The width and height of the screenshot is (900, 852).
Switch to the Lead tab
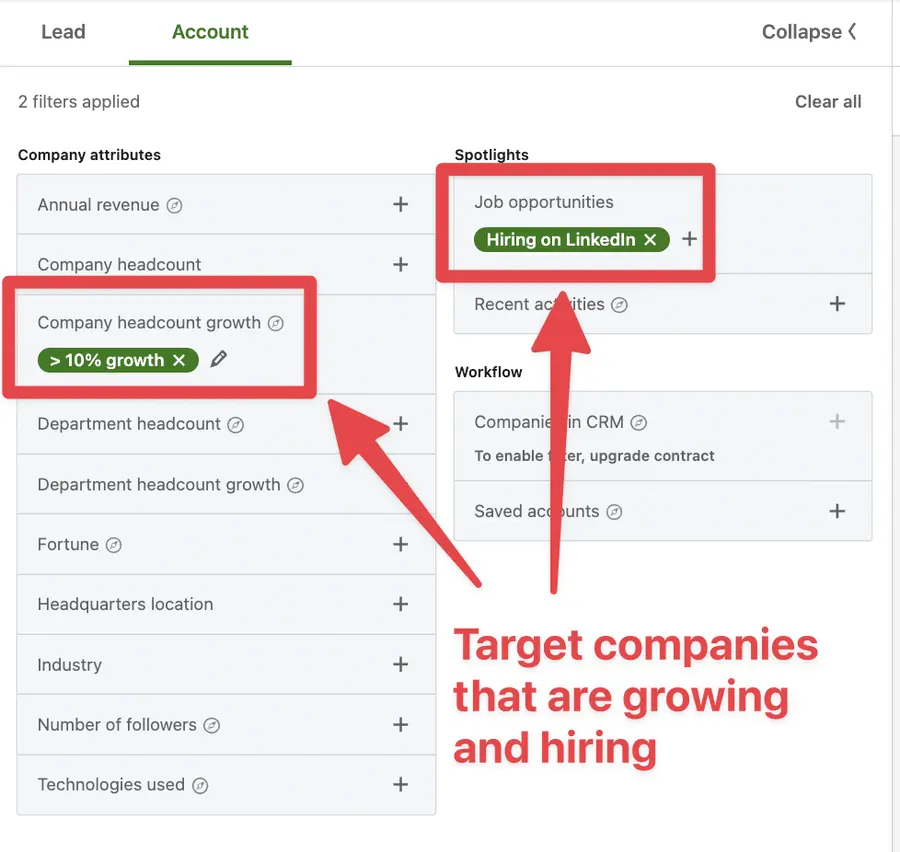click(62, 32)
